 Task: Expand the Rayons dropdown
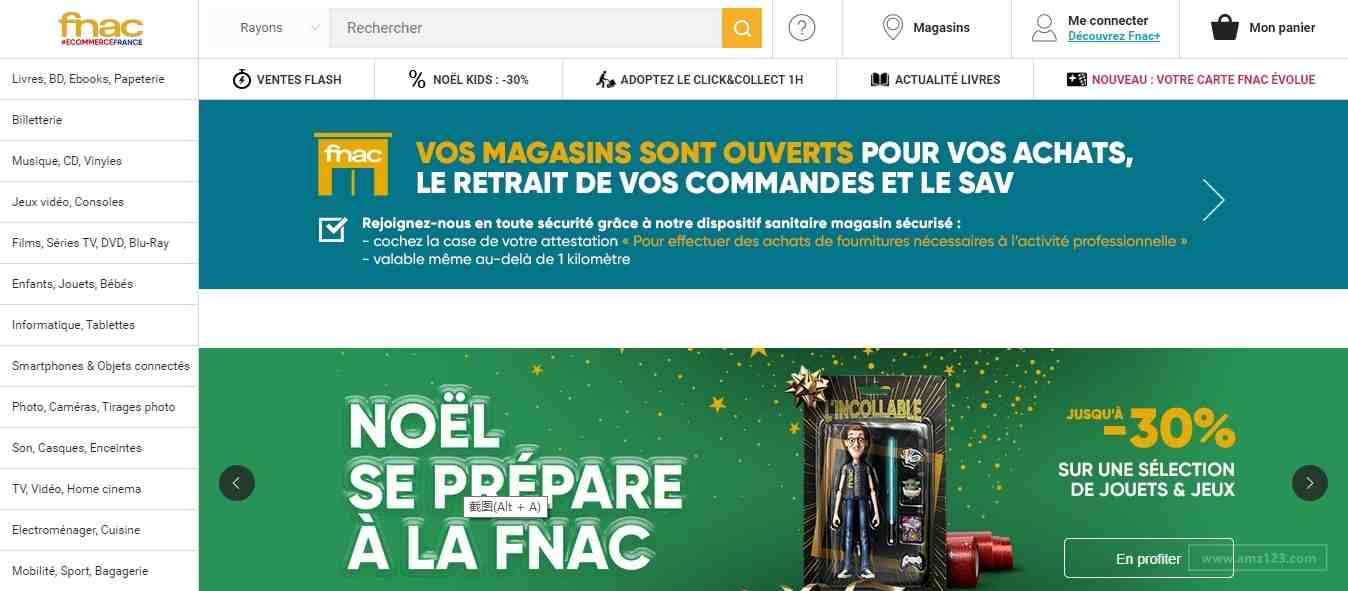pyautogui.click(x=269, y=28)
